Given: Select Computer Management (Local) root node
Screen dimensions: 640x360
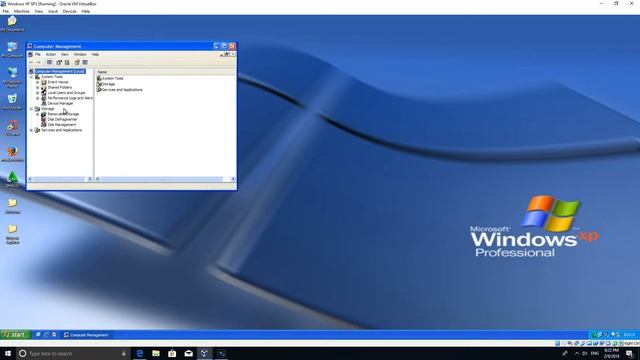Looking at the screenshot, I should coord(60,71).
